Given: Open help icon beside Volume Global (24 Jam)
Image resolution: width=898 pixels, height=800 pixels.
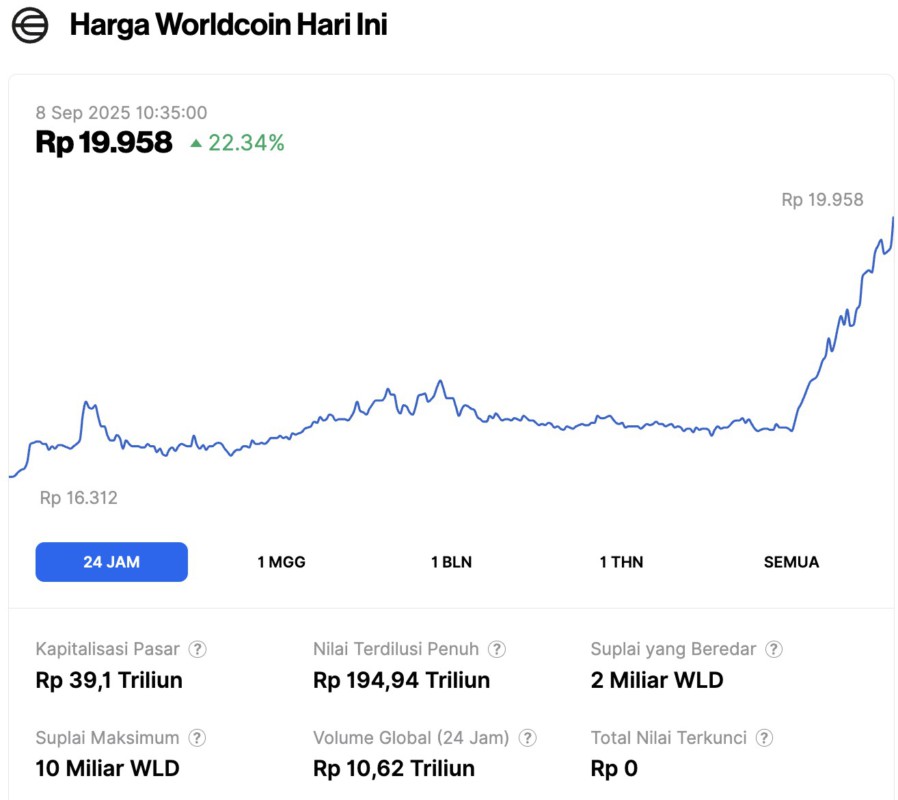Looking at the screenshot, I should click(x=527, y=738).
